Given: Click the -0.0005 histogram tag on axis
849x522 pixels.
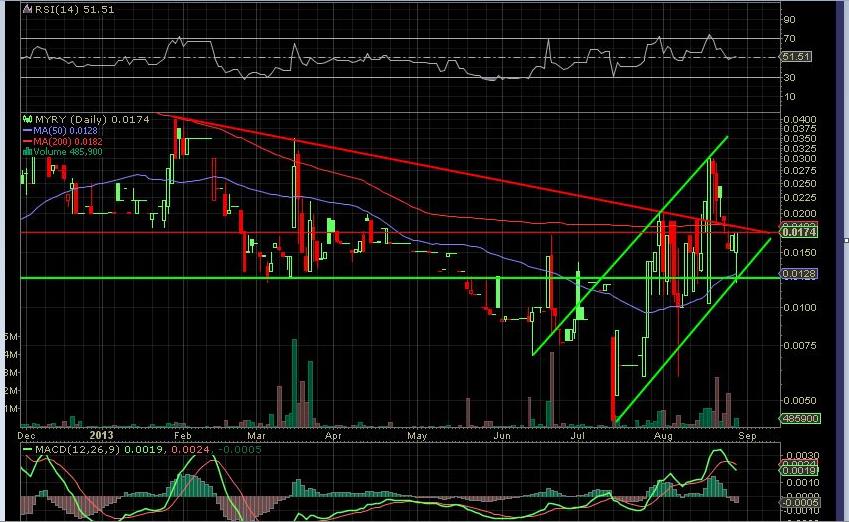Looking at the screenshot, I should point(799,503).
